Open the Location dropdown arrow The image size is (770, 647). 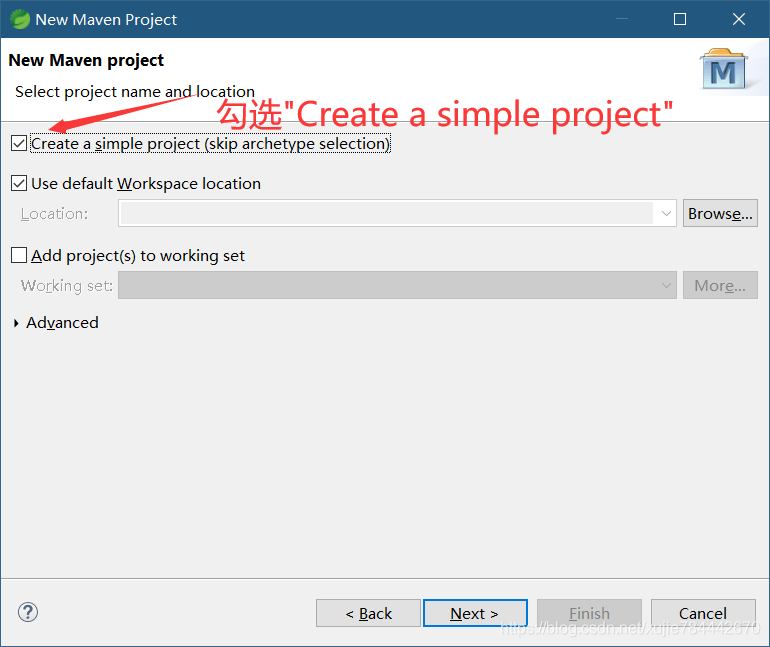(x=666, y=214)
